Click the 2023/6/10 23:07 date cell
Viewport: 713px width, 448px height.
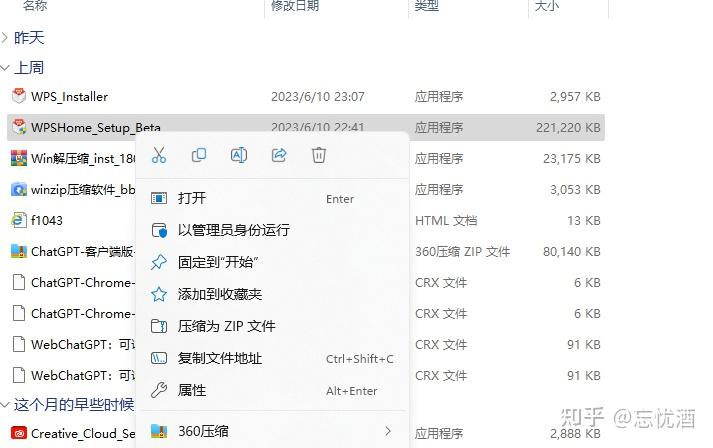coord(318,97)
